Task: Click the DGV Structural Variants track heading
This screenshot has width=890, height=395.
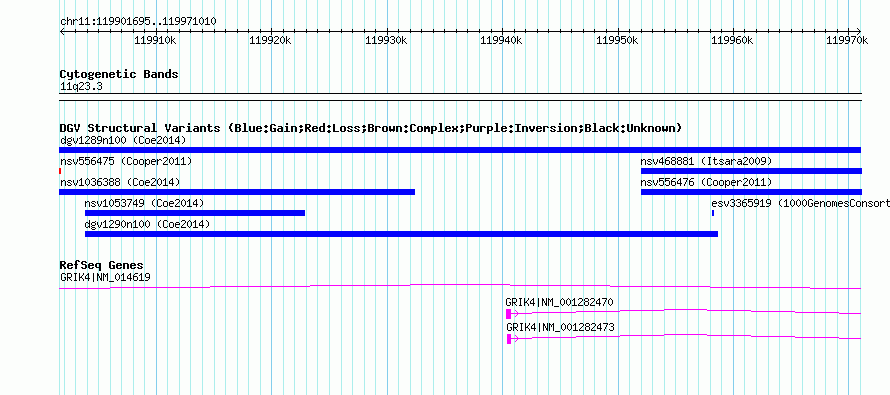Action: point(370,128)
